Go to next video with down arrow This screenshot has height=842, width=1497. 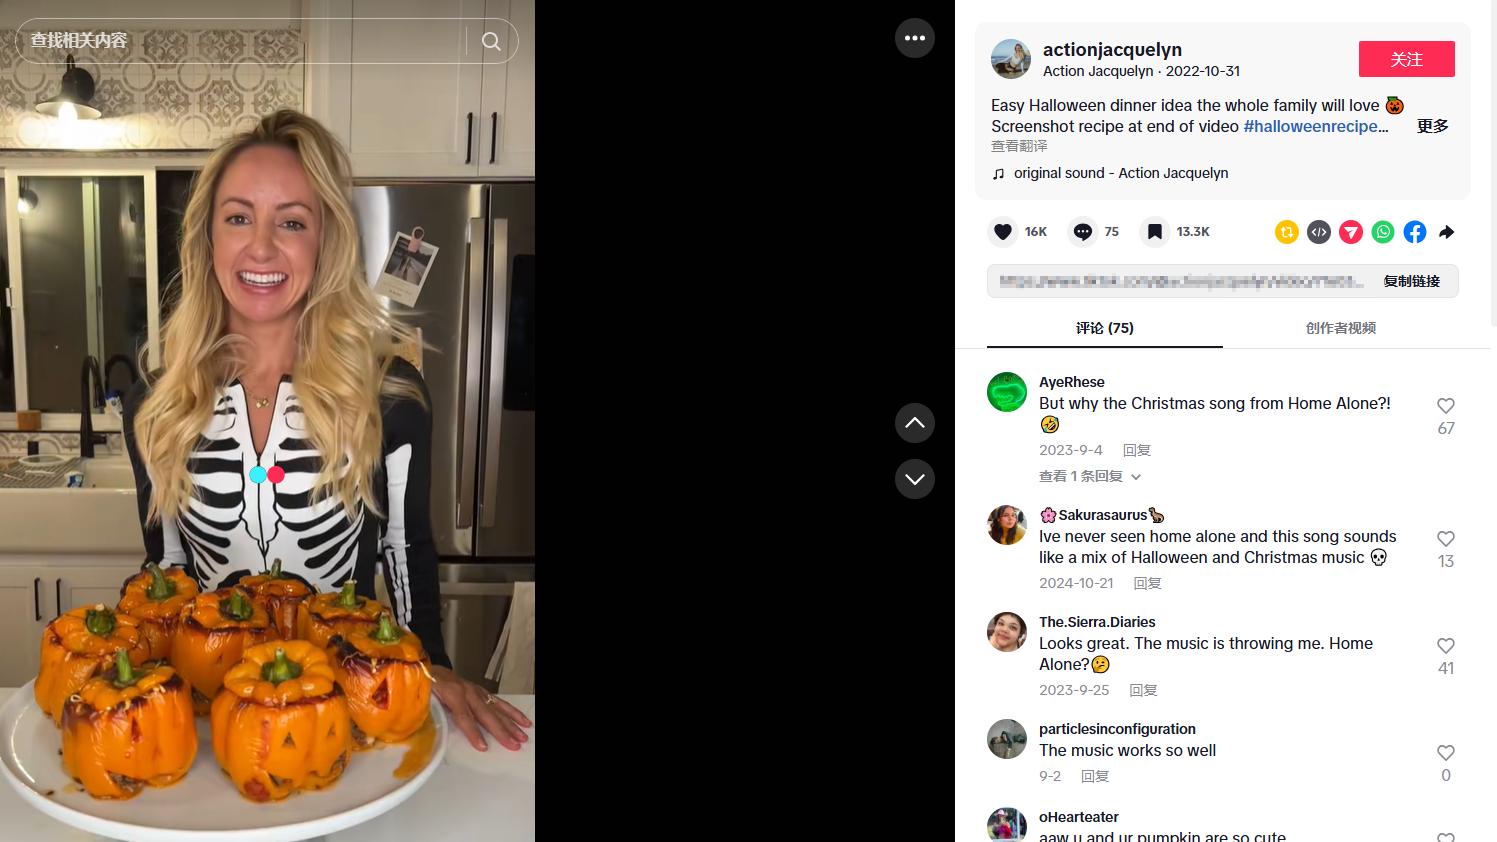(915, 479)
